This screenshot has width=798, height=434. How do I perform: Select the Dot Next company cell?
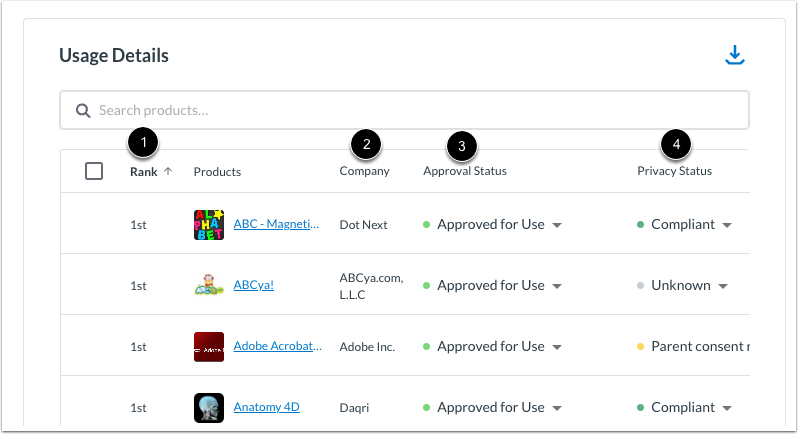(363, 225)
